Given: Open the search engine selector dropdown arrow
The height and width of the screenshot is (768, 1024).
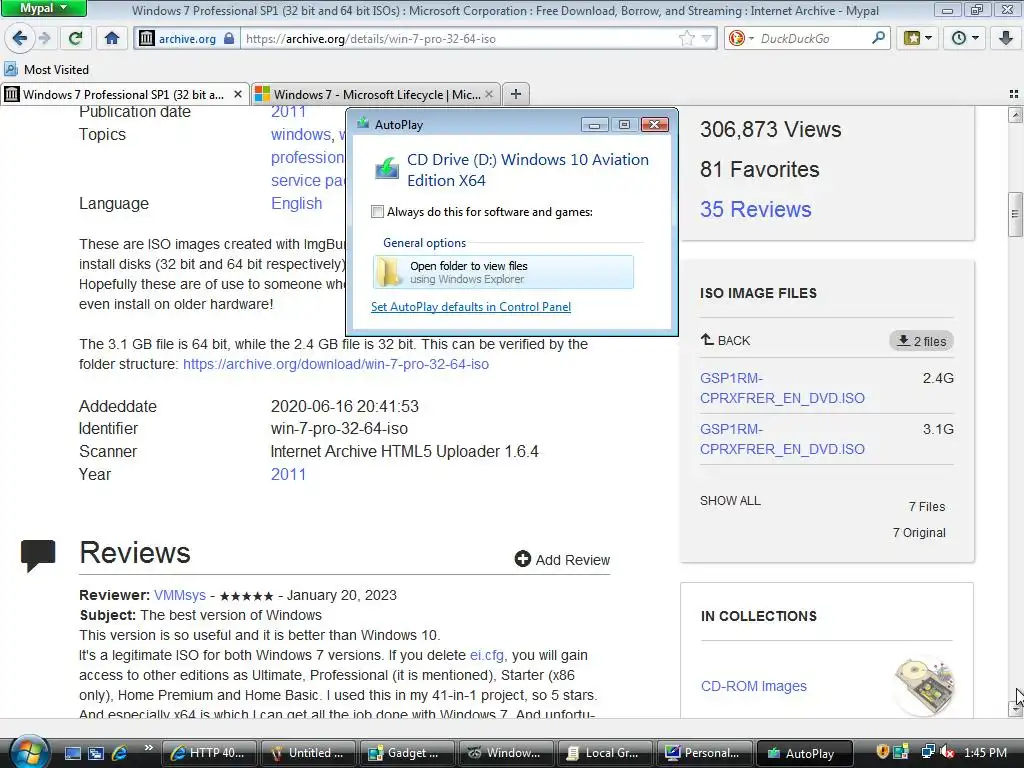Looking at the screenshot, I should point(751,39).
